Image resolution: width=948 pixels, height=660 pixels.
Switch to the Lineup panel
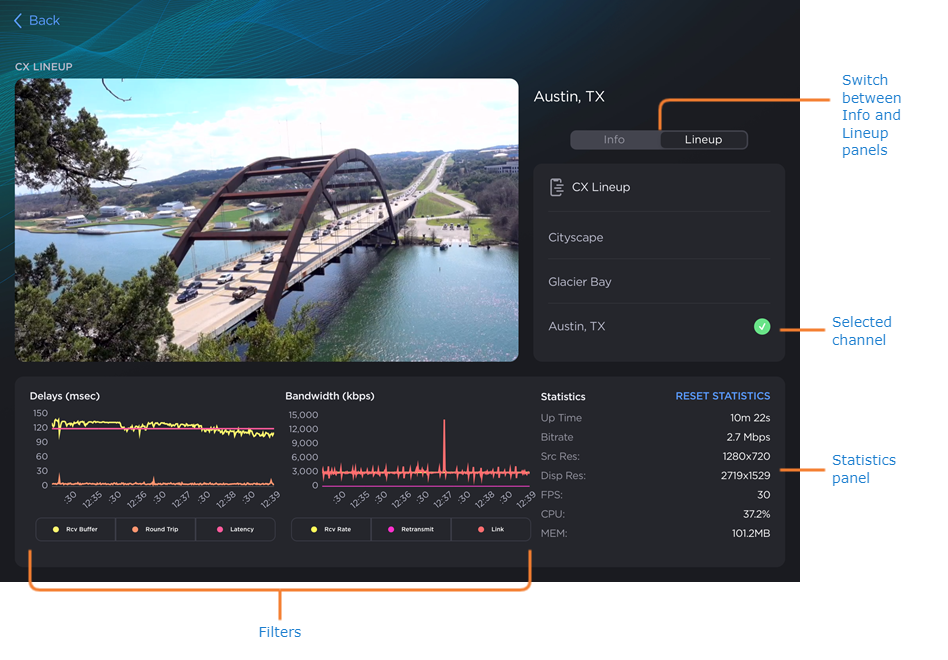(x=703, y=139)
